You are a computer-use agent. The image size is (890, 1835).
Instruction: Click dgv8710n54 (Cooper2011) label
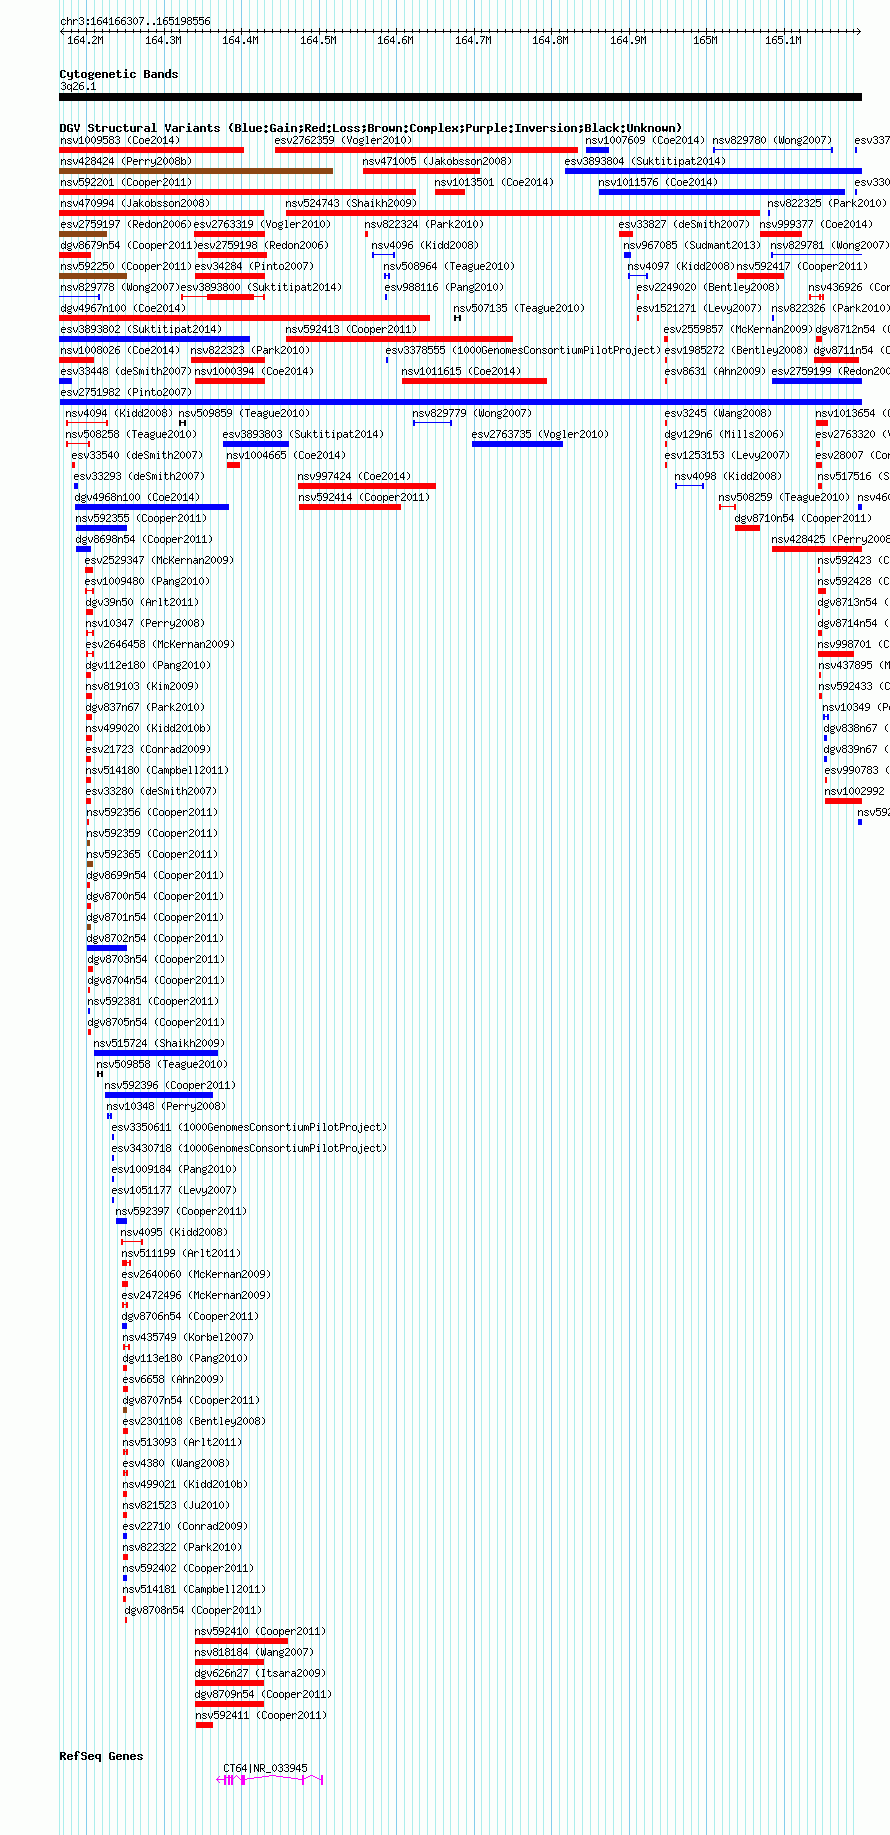803,518
